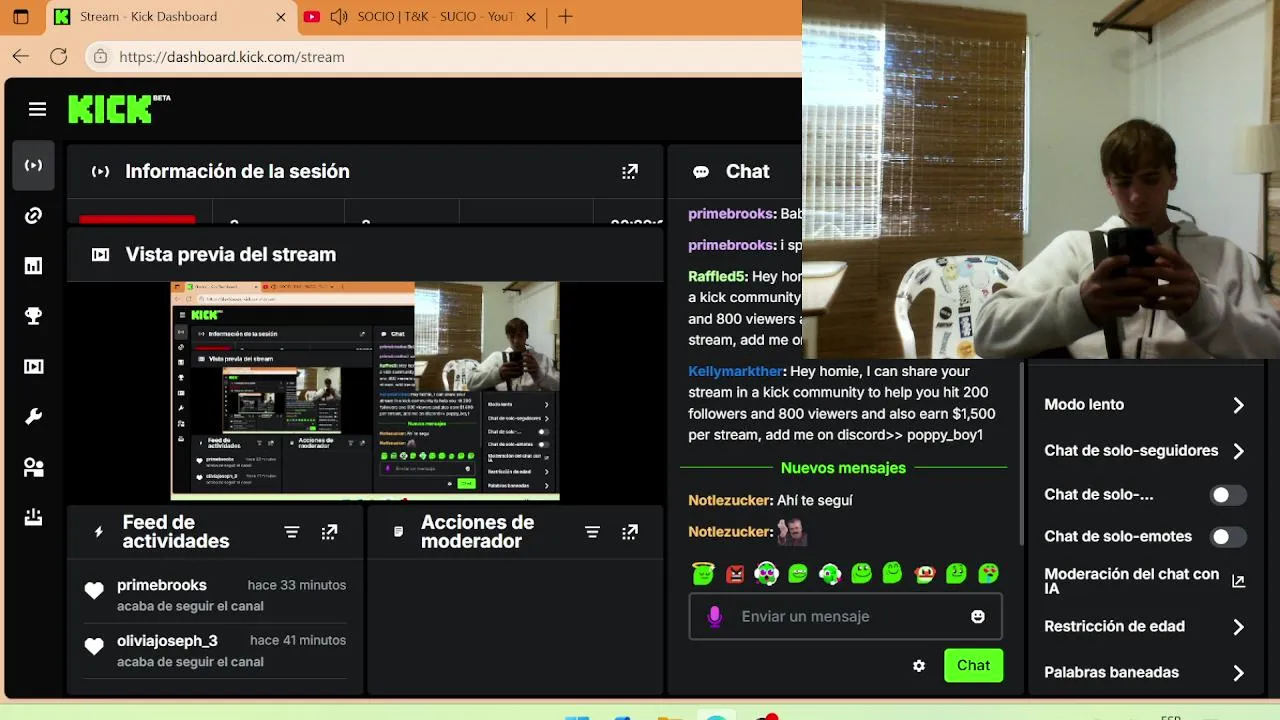This screenshot has width=1280, height=720.
Task: Click heart icon next to oliviajoseph_3
Action: (94, 647)
